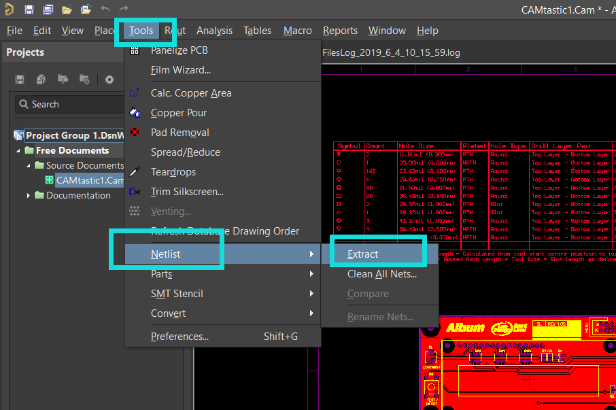The image size is (616, 410).
Task: Open Projects panel settings gear icon
Action: click(x=109, y=79)
